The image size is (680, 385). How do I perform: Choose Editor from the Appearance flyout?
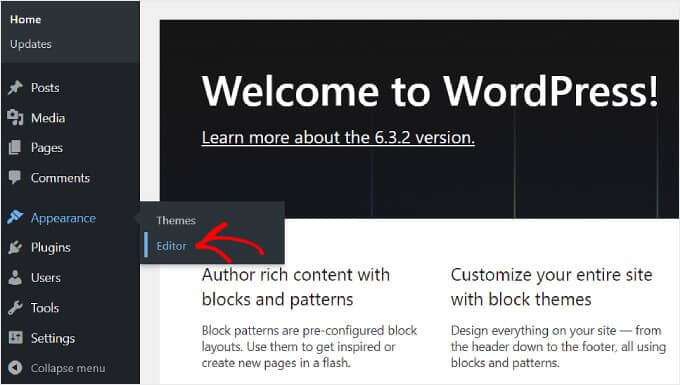tap(171, 246)
